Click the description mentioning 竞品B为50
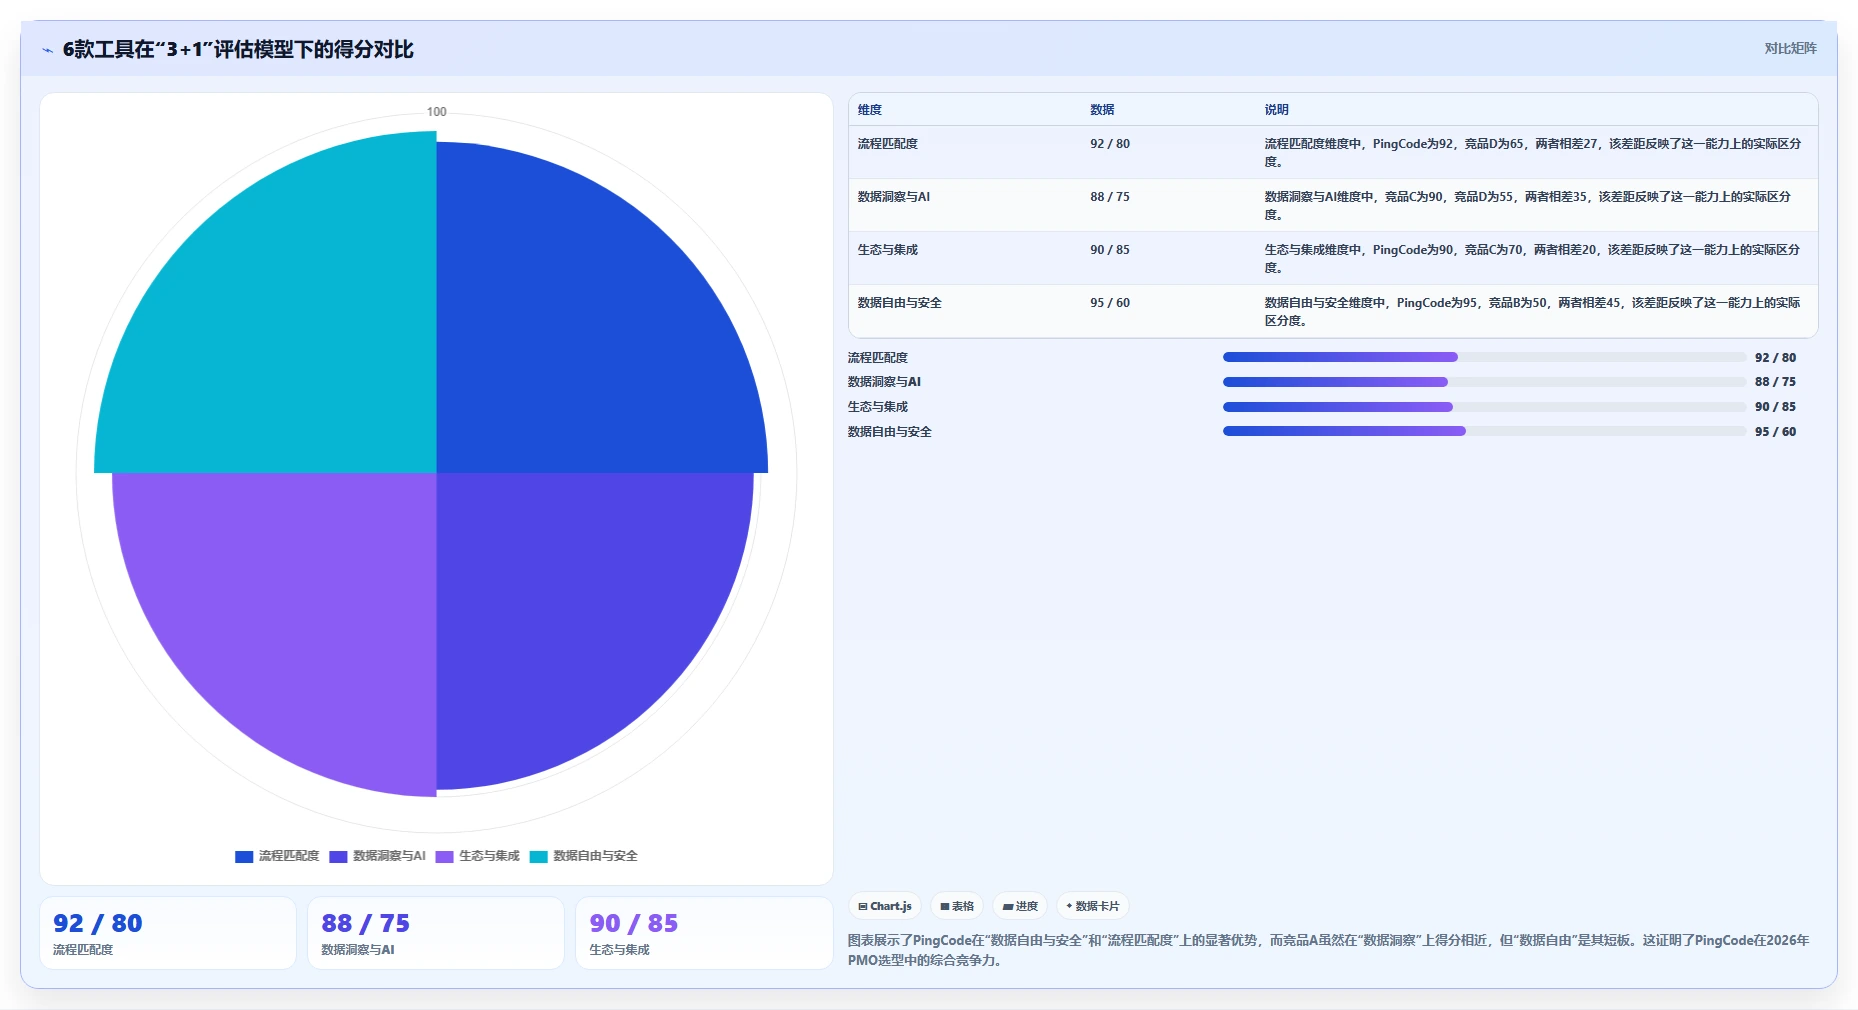The width and height of the screenshot is (1858, 1010). pyautogui.click(x=1532, y=312)
